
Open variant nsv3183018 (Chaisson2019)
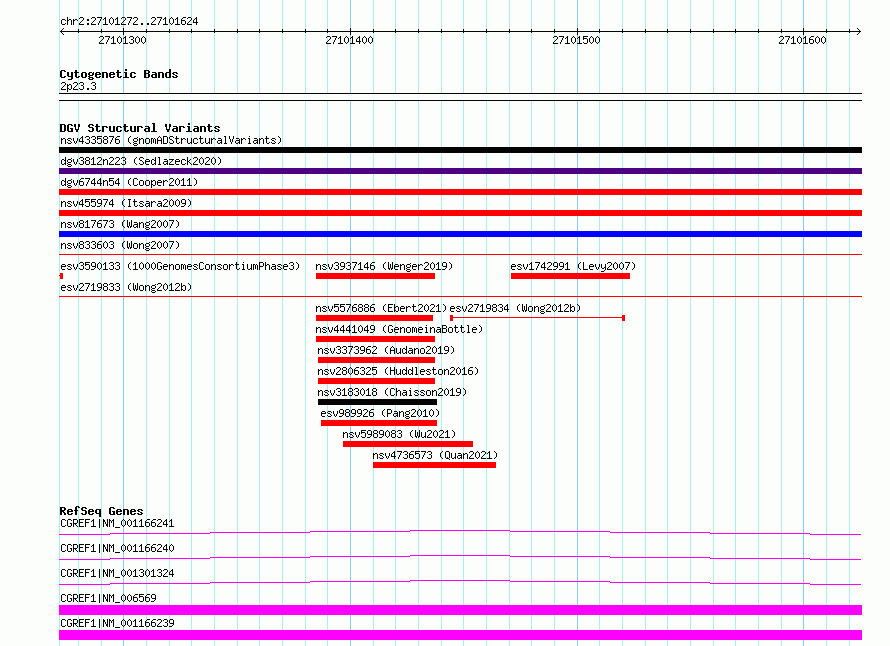click(x=392, y=392)
